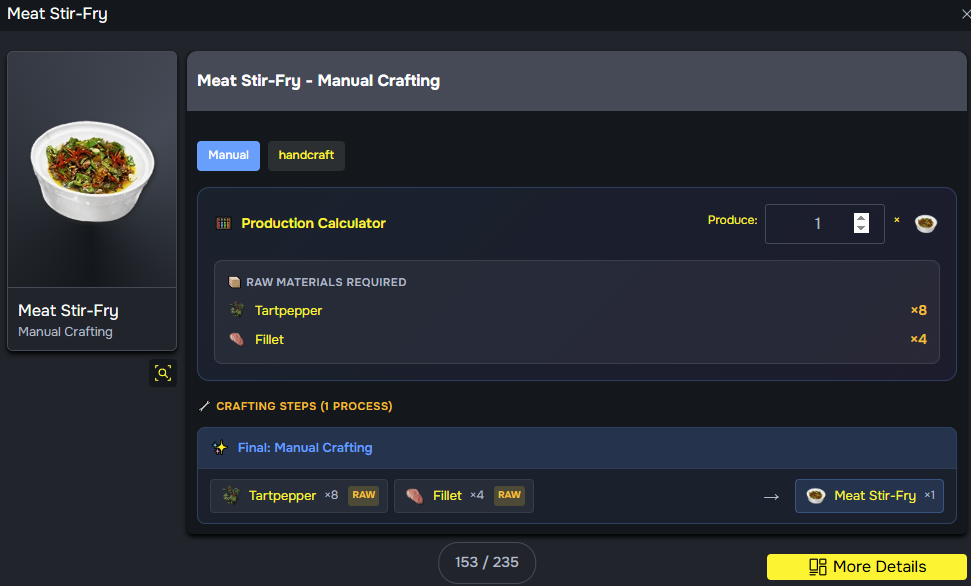The image size is (971, 586).
Task: Increase produce quantity with up arrow
Action: pos(861,218)
